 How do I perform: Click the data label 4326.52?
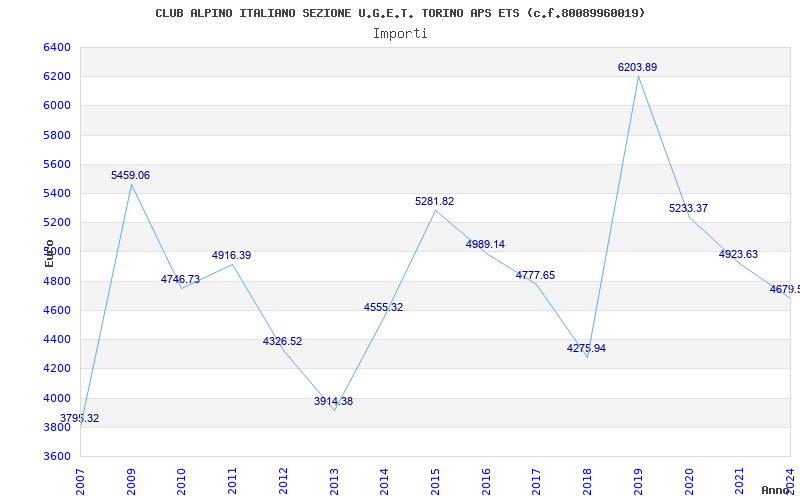click(283, 341)
